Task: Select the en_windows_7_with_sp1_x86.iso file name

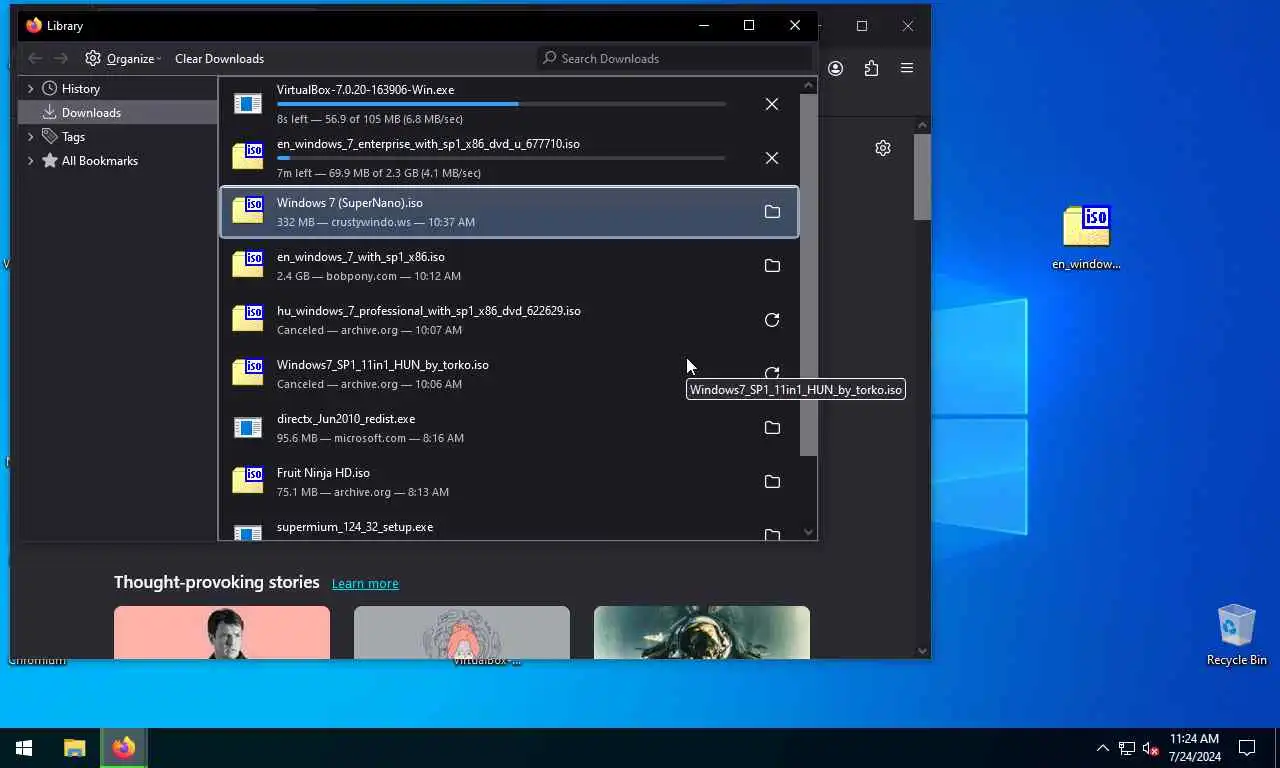Action: (361, 257)
